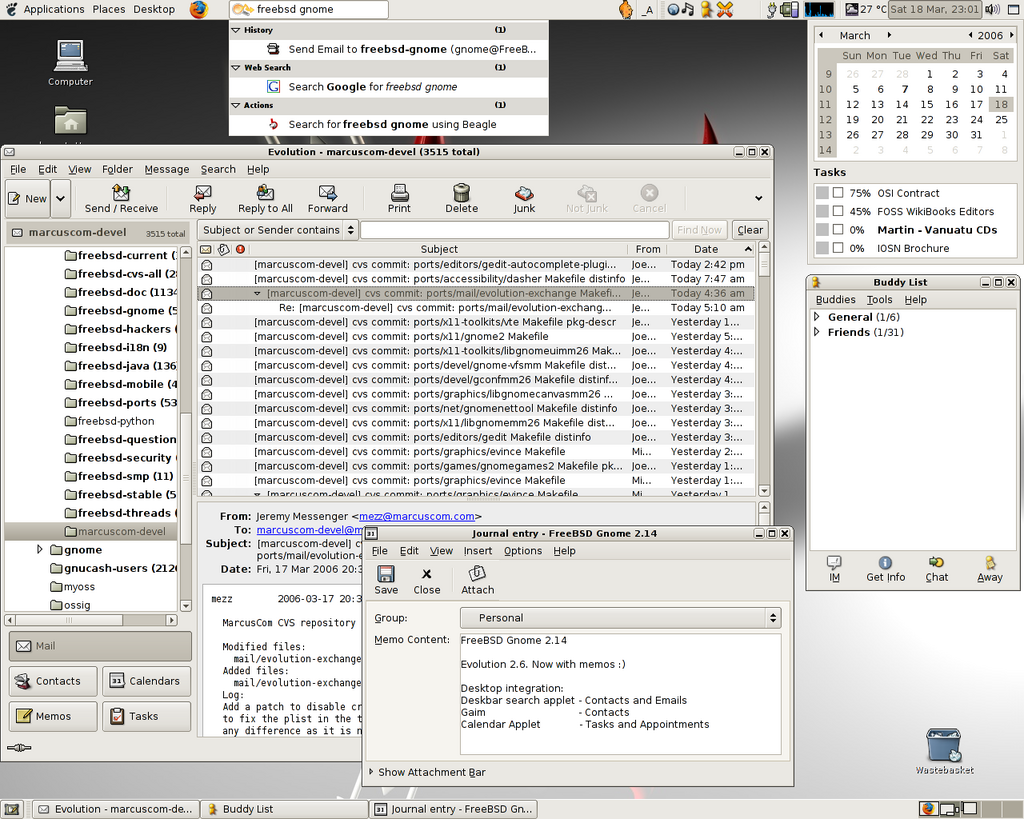Open Computer desktop icon
This screenshot has height=819, width=1024.
71,63
